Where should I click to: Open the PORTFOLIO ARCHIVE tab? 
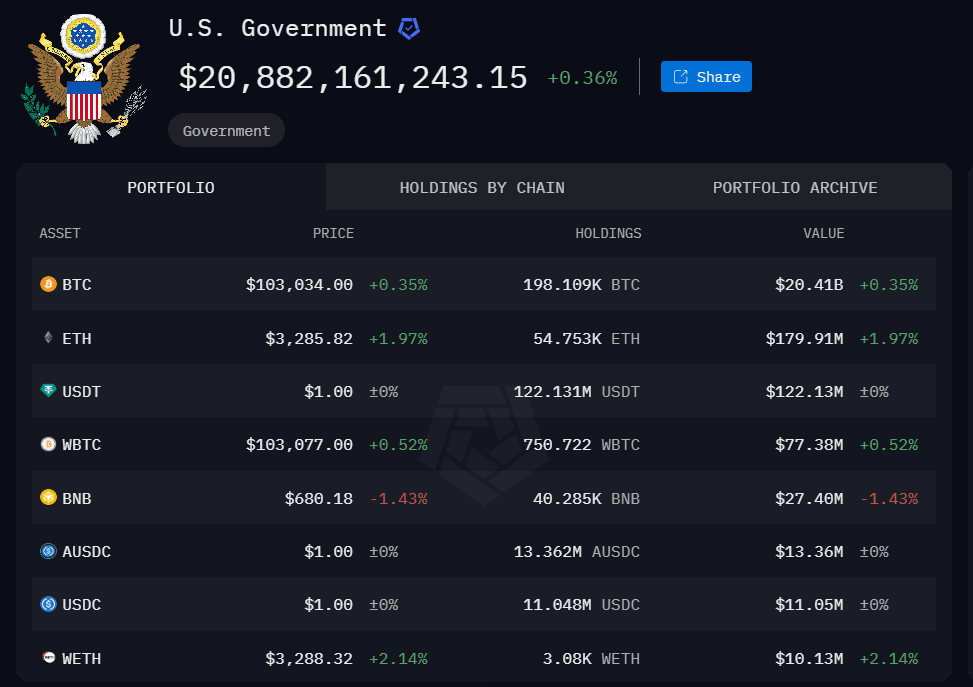point(795,187)
